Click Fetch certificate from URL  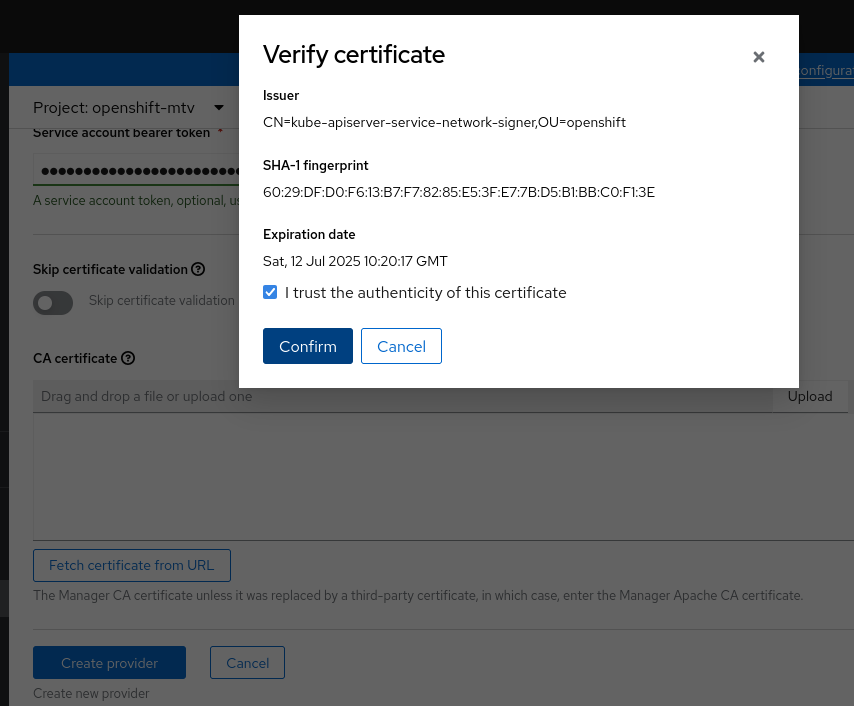[x=132, y=565]
